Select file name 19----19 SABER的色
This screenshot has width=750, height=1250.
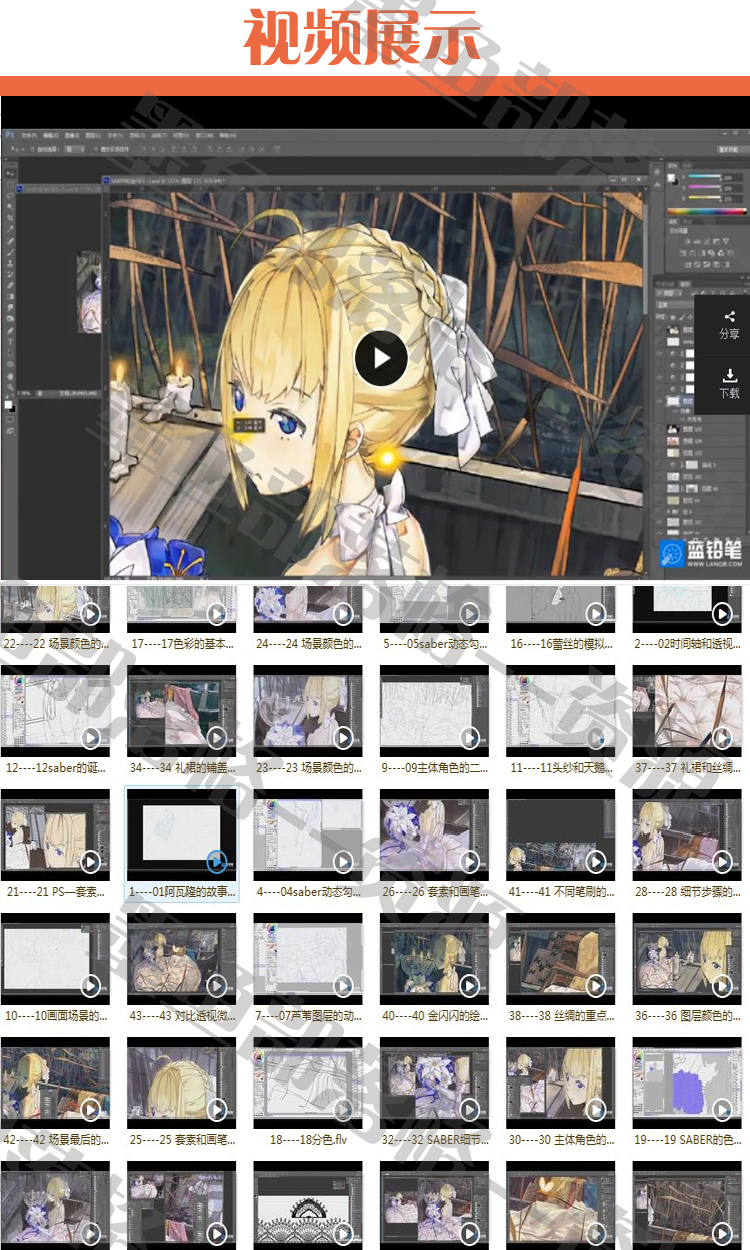pyautogui.click(x=687, y=1139)
